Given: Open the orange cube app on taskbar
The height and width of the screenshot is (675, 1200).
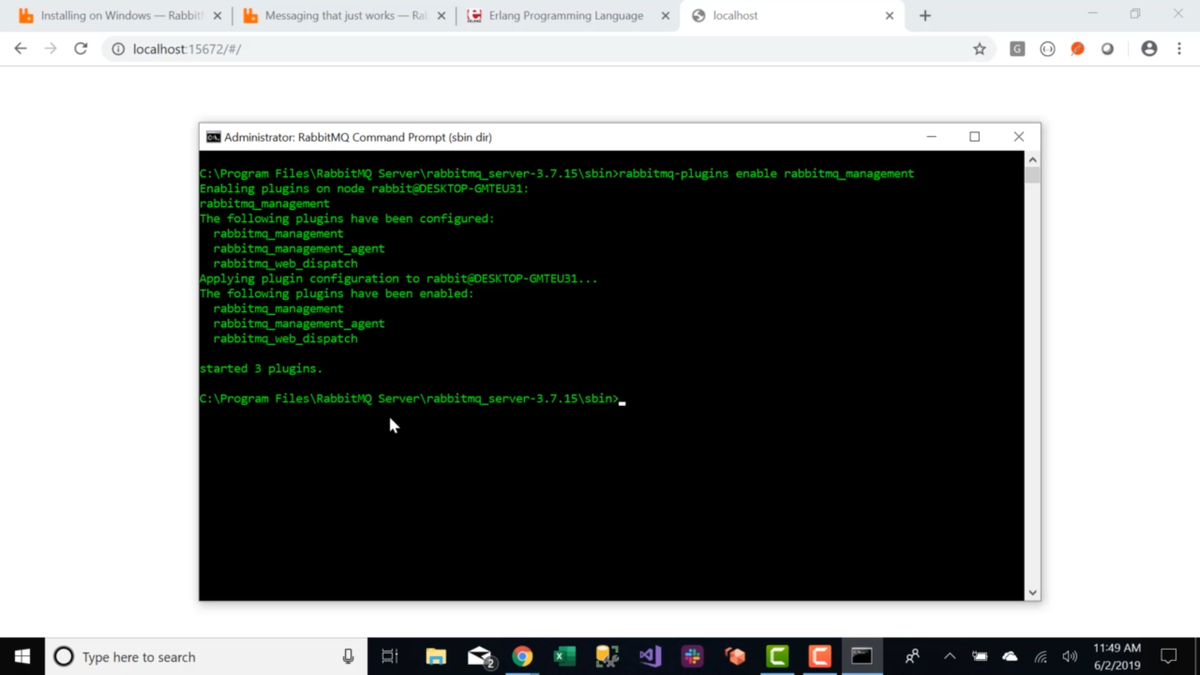Looking at the screenshot, I should point(735,657).
